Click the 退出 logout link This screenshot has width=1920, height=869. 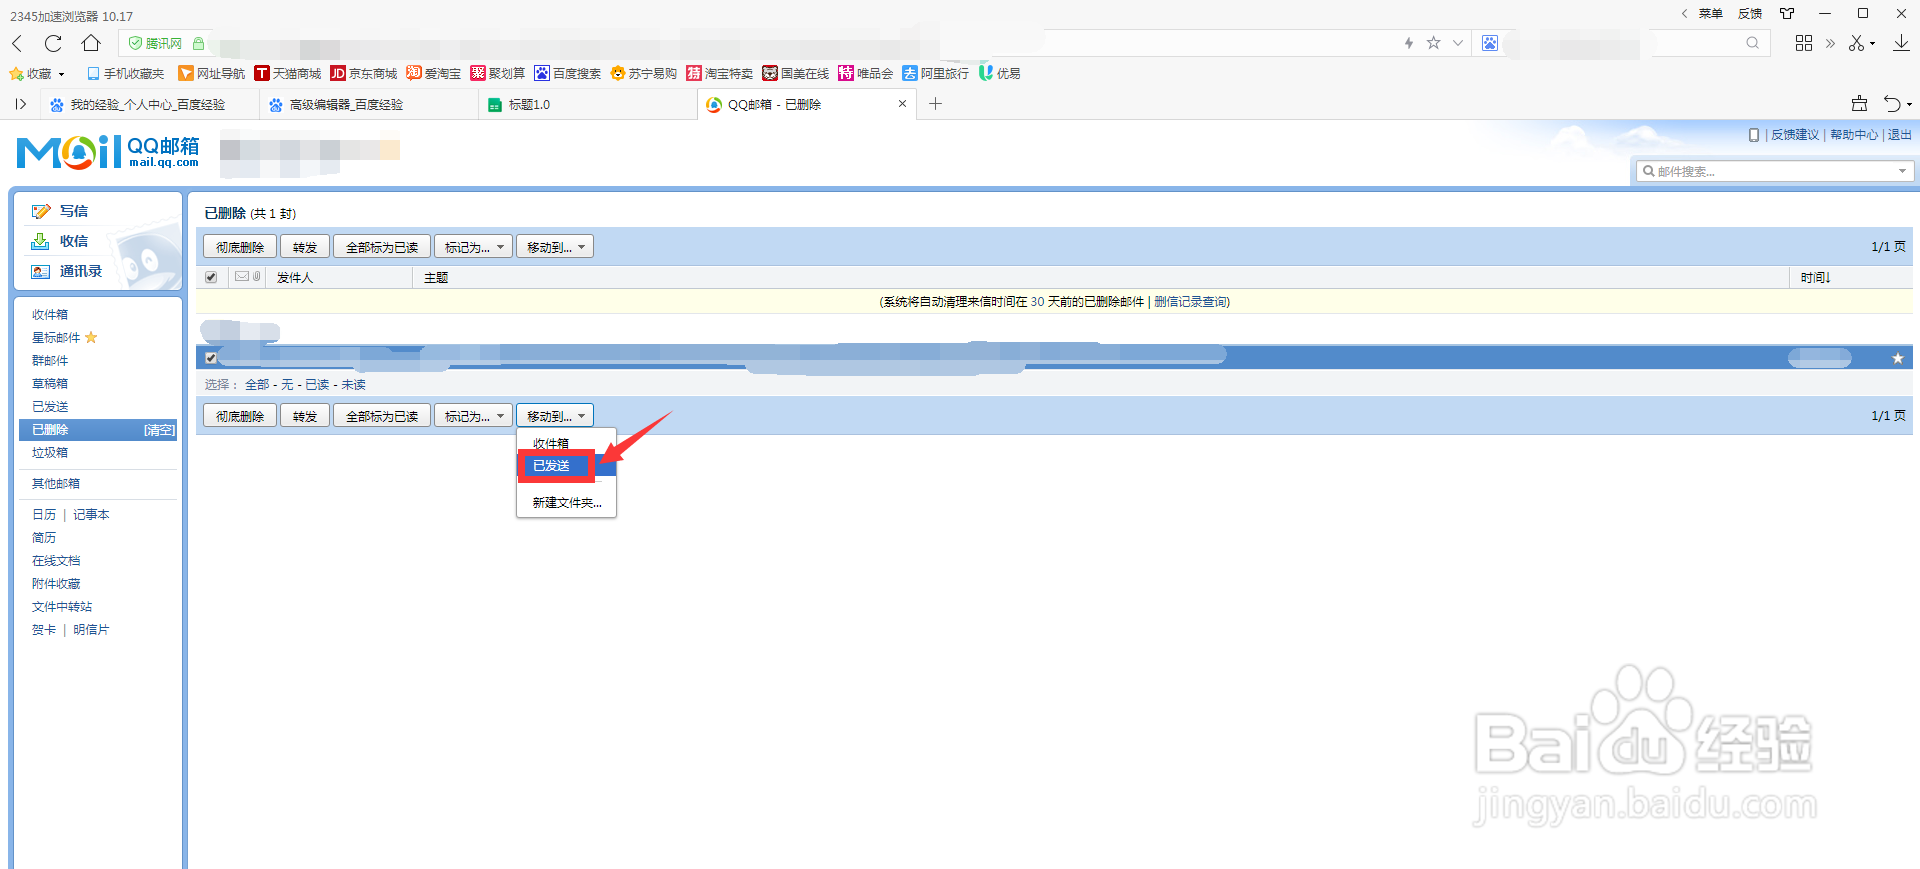(1899, 135)
